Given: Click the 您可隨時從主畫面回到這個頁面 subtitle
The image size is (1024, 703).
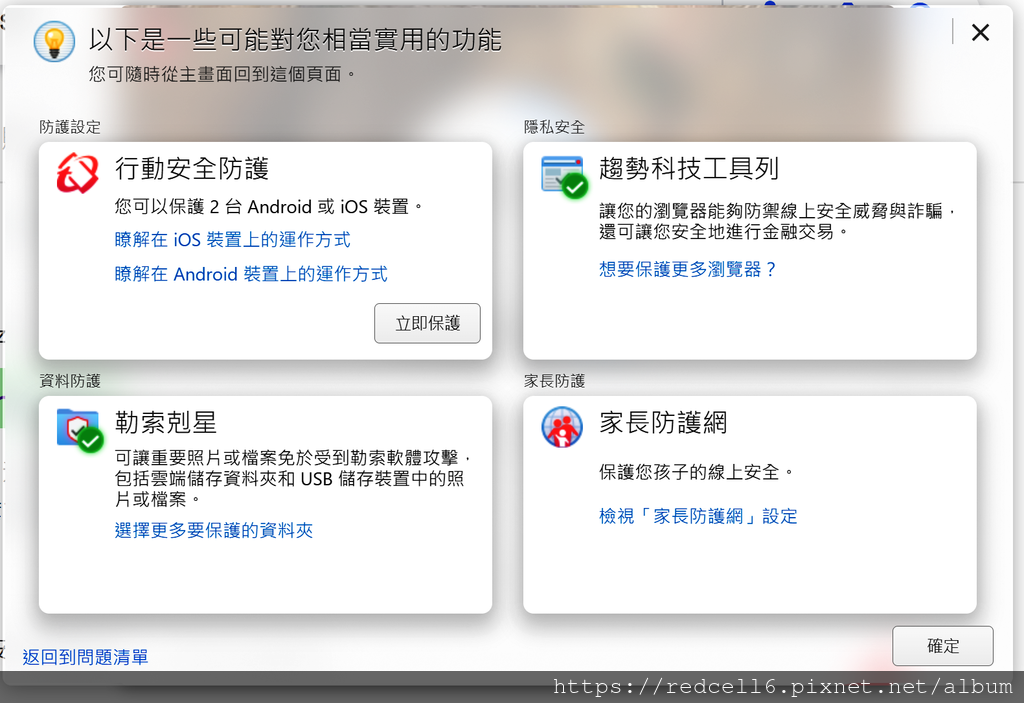Looking at the screenshot, I should (222, 74).
